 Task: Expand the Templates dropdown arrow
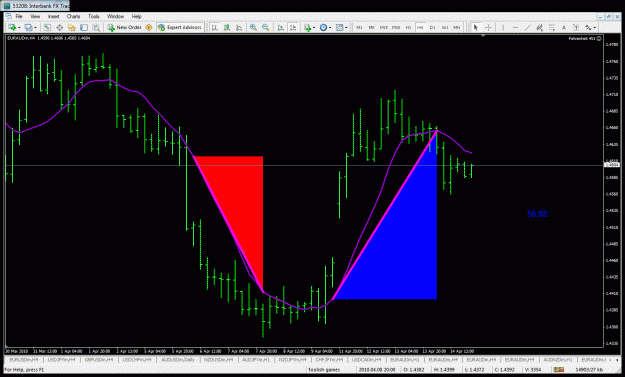346,27
